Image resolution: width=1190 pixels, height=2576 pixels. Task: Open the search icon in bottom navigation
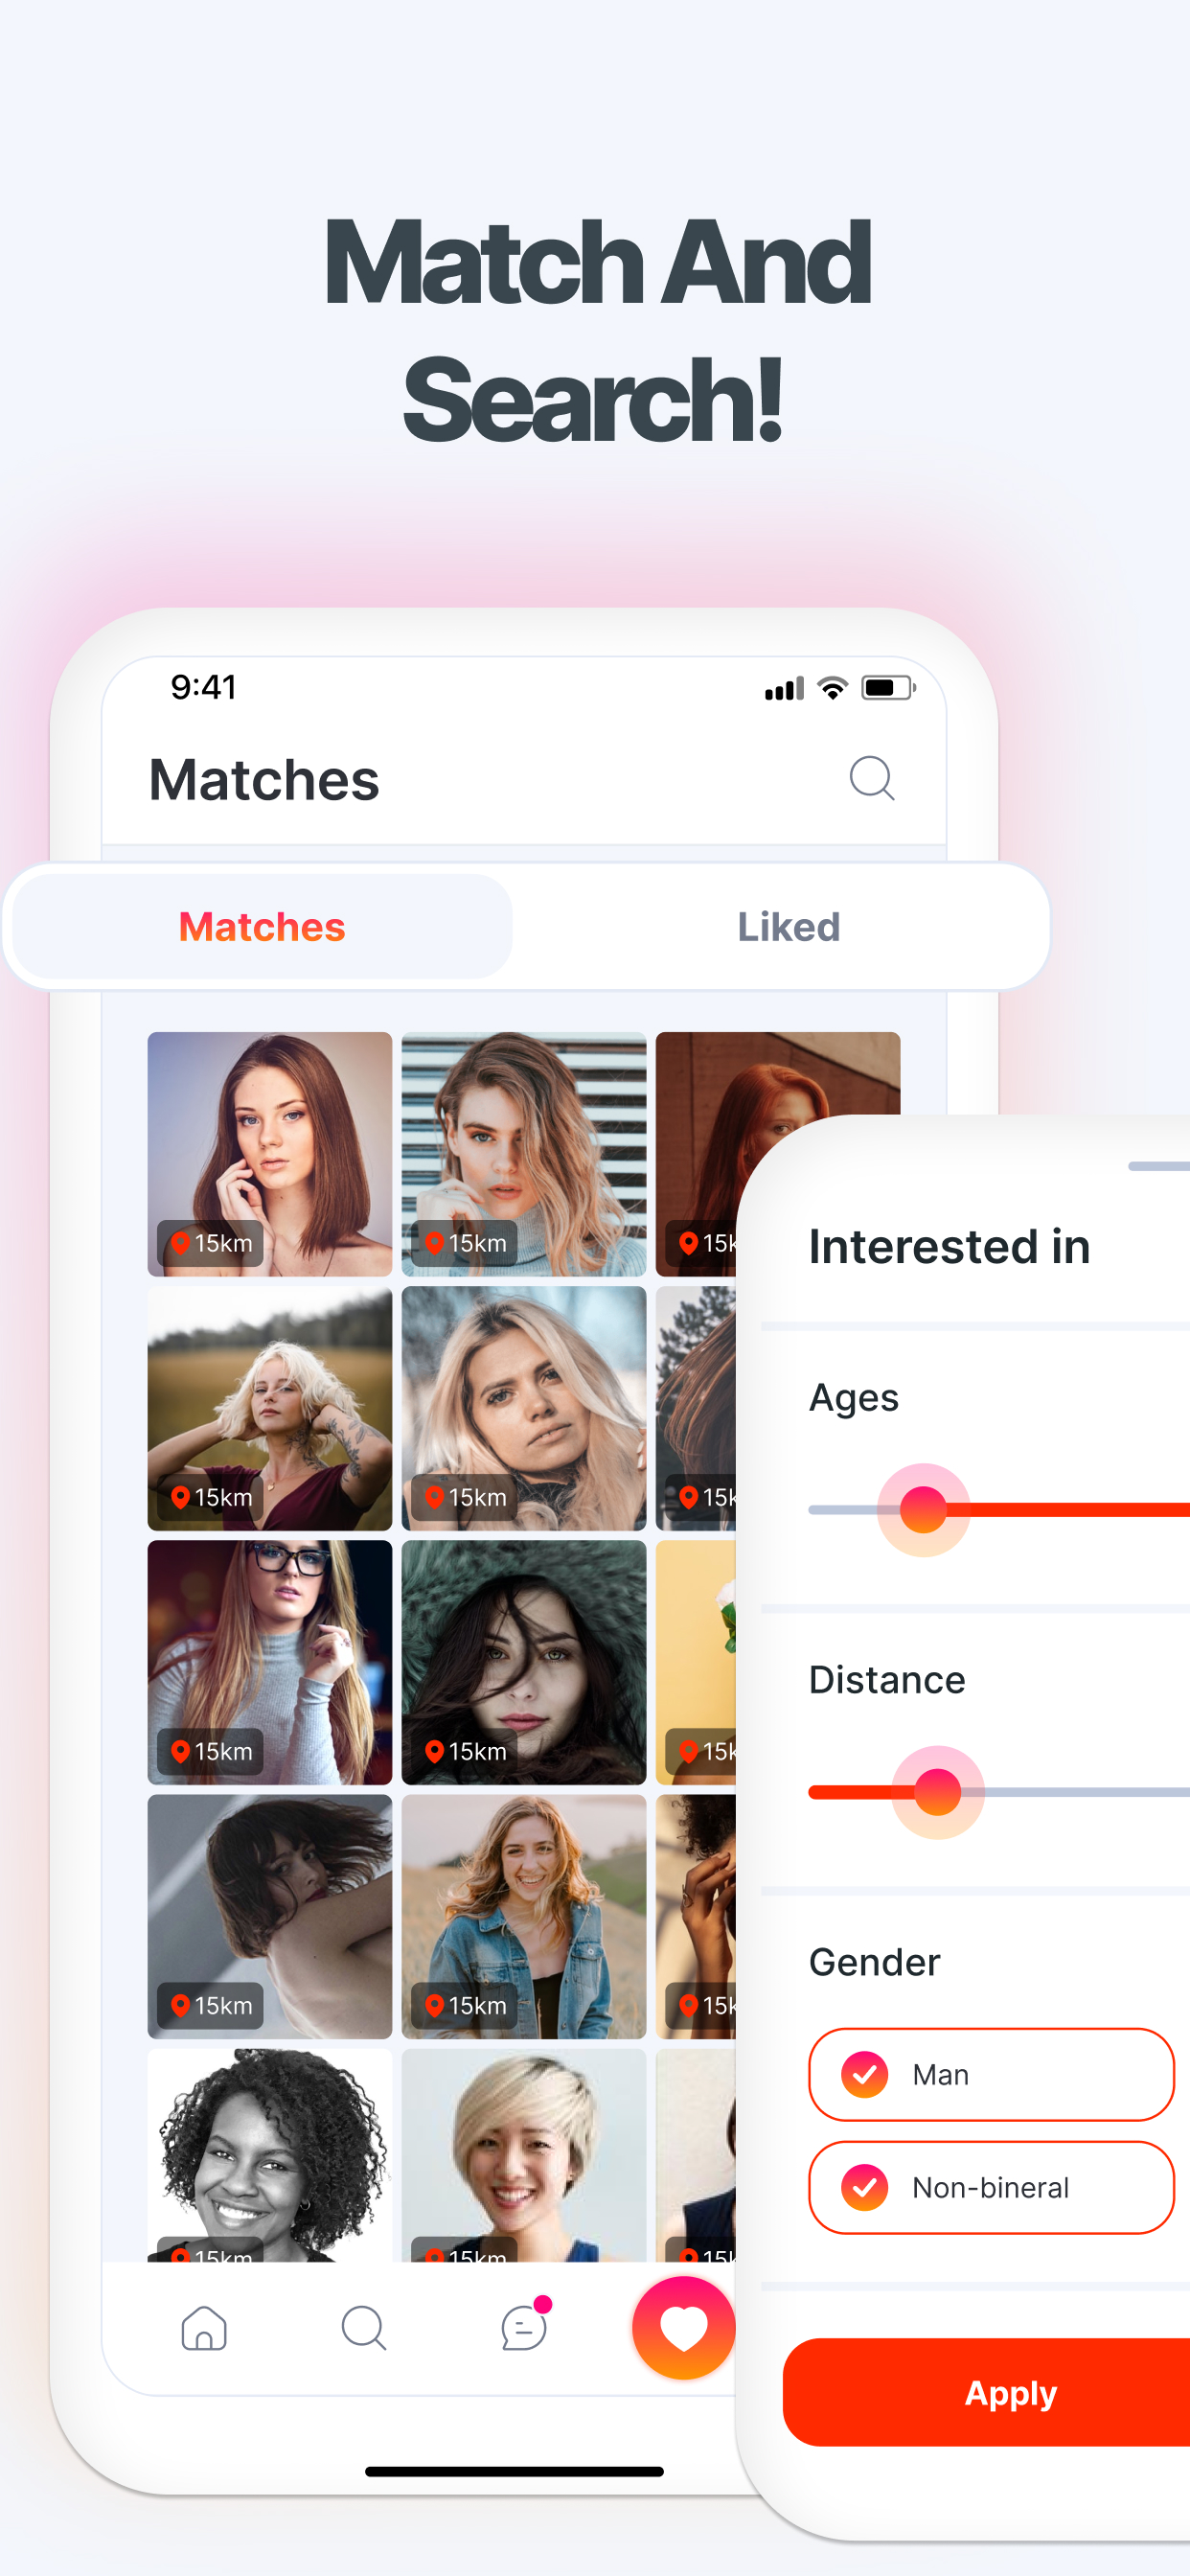click(363, 2328)
